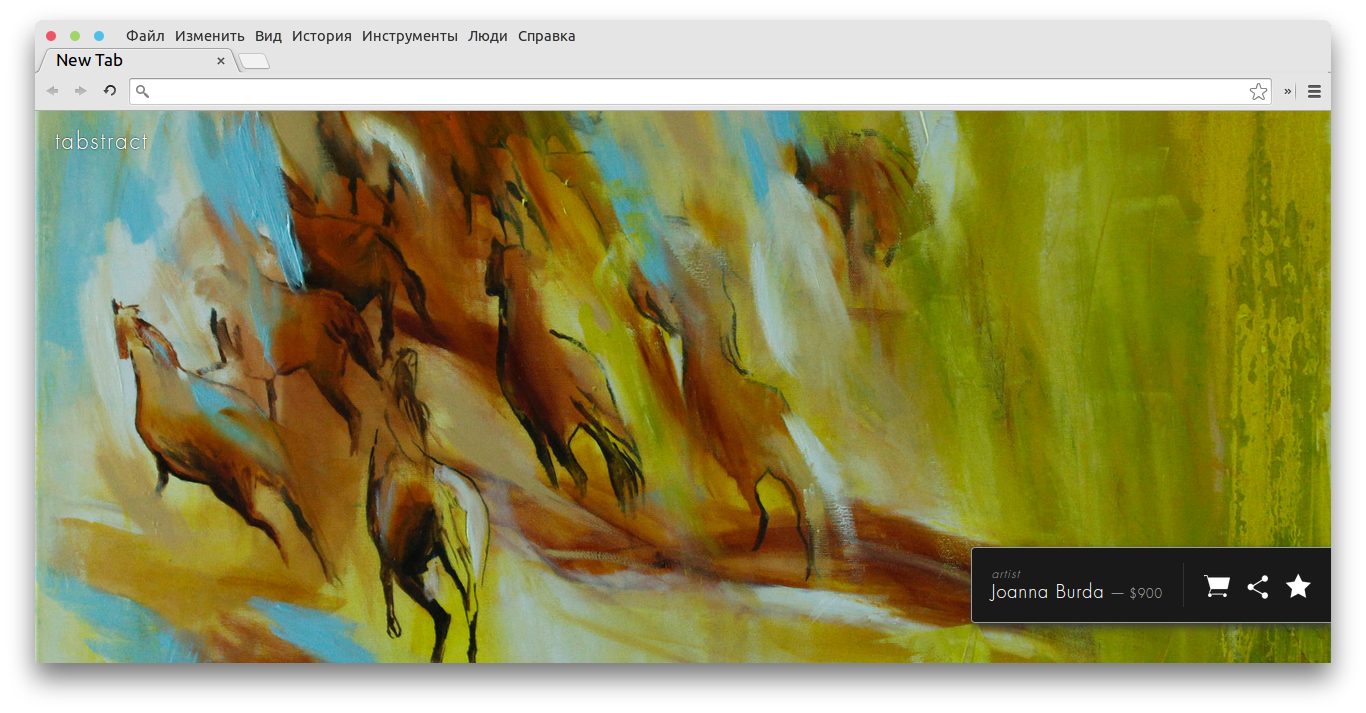Share the artwork via share icon

1258,587
